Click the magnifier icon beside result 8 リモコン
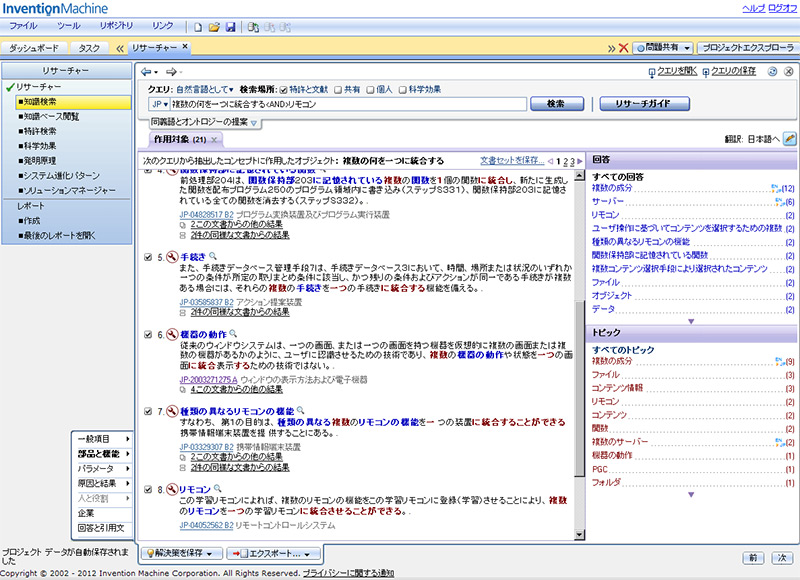Image resolution: width=800 pixels, height=580 pixels. click(x=217, y=488)
